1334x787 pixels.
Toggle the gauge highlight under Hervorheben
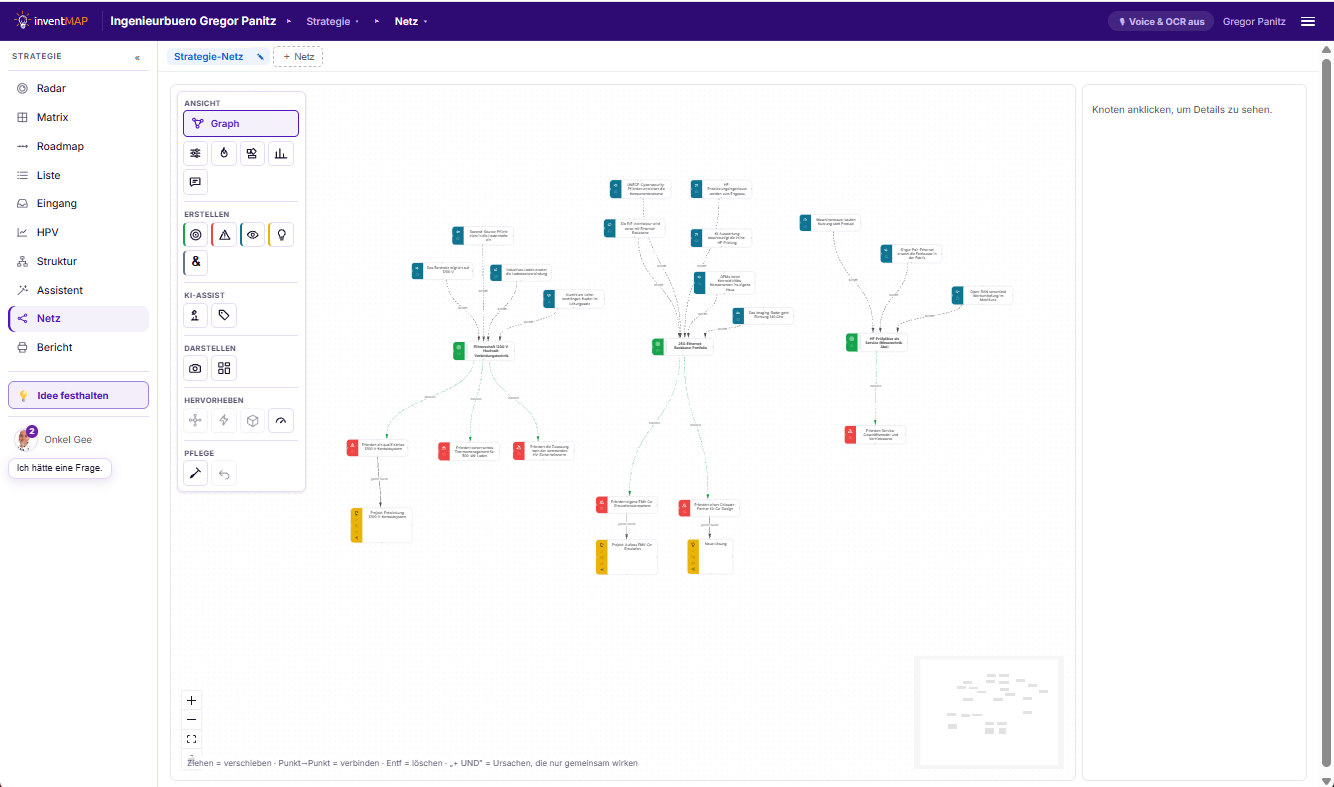pyautogui.click(x=281, y=420)
